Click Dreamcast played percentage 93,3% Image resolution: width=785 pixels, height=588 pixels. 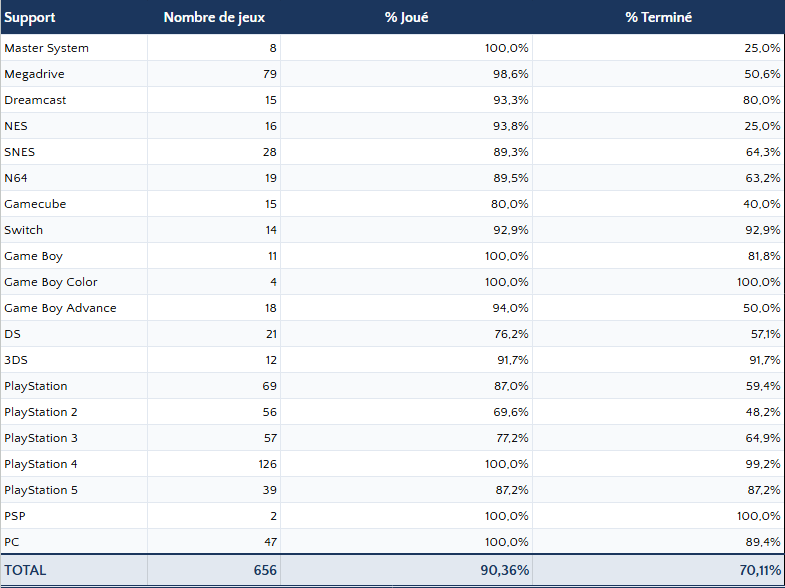(x=511, y=100)
